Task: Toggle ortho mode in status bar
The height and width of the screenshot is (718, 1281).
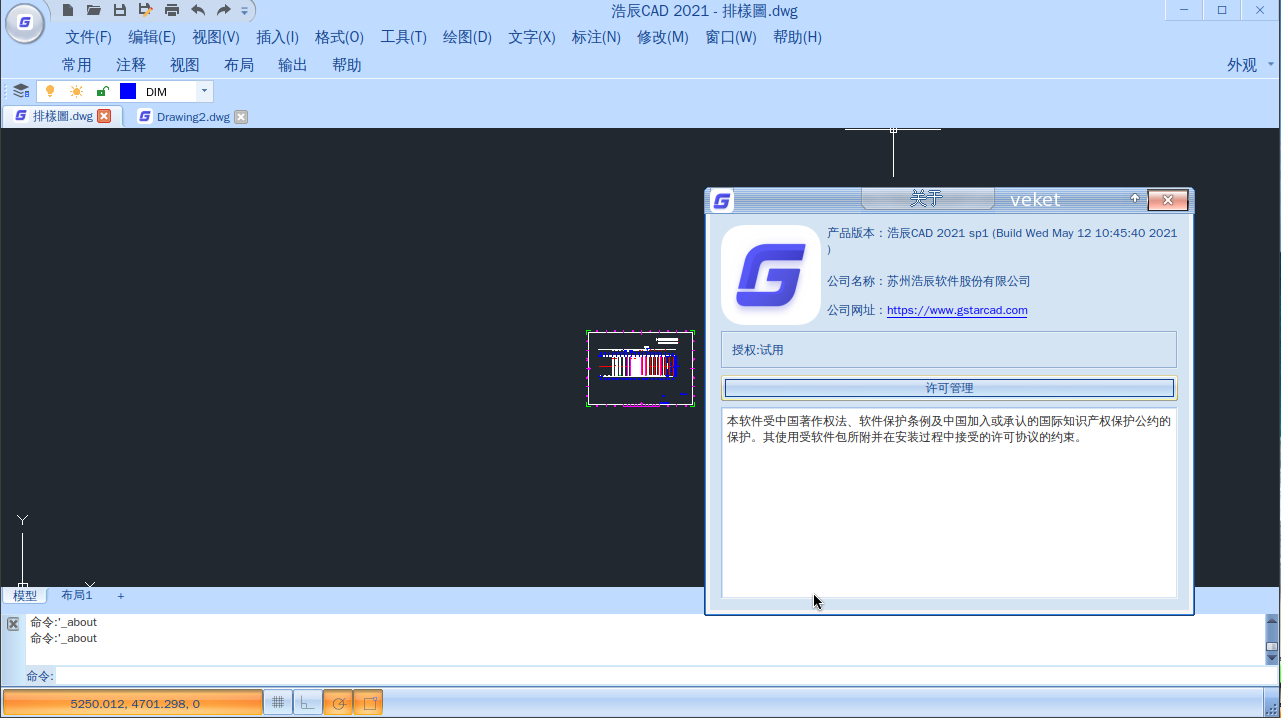Action: pyautogui.click(x=307, y=703)
